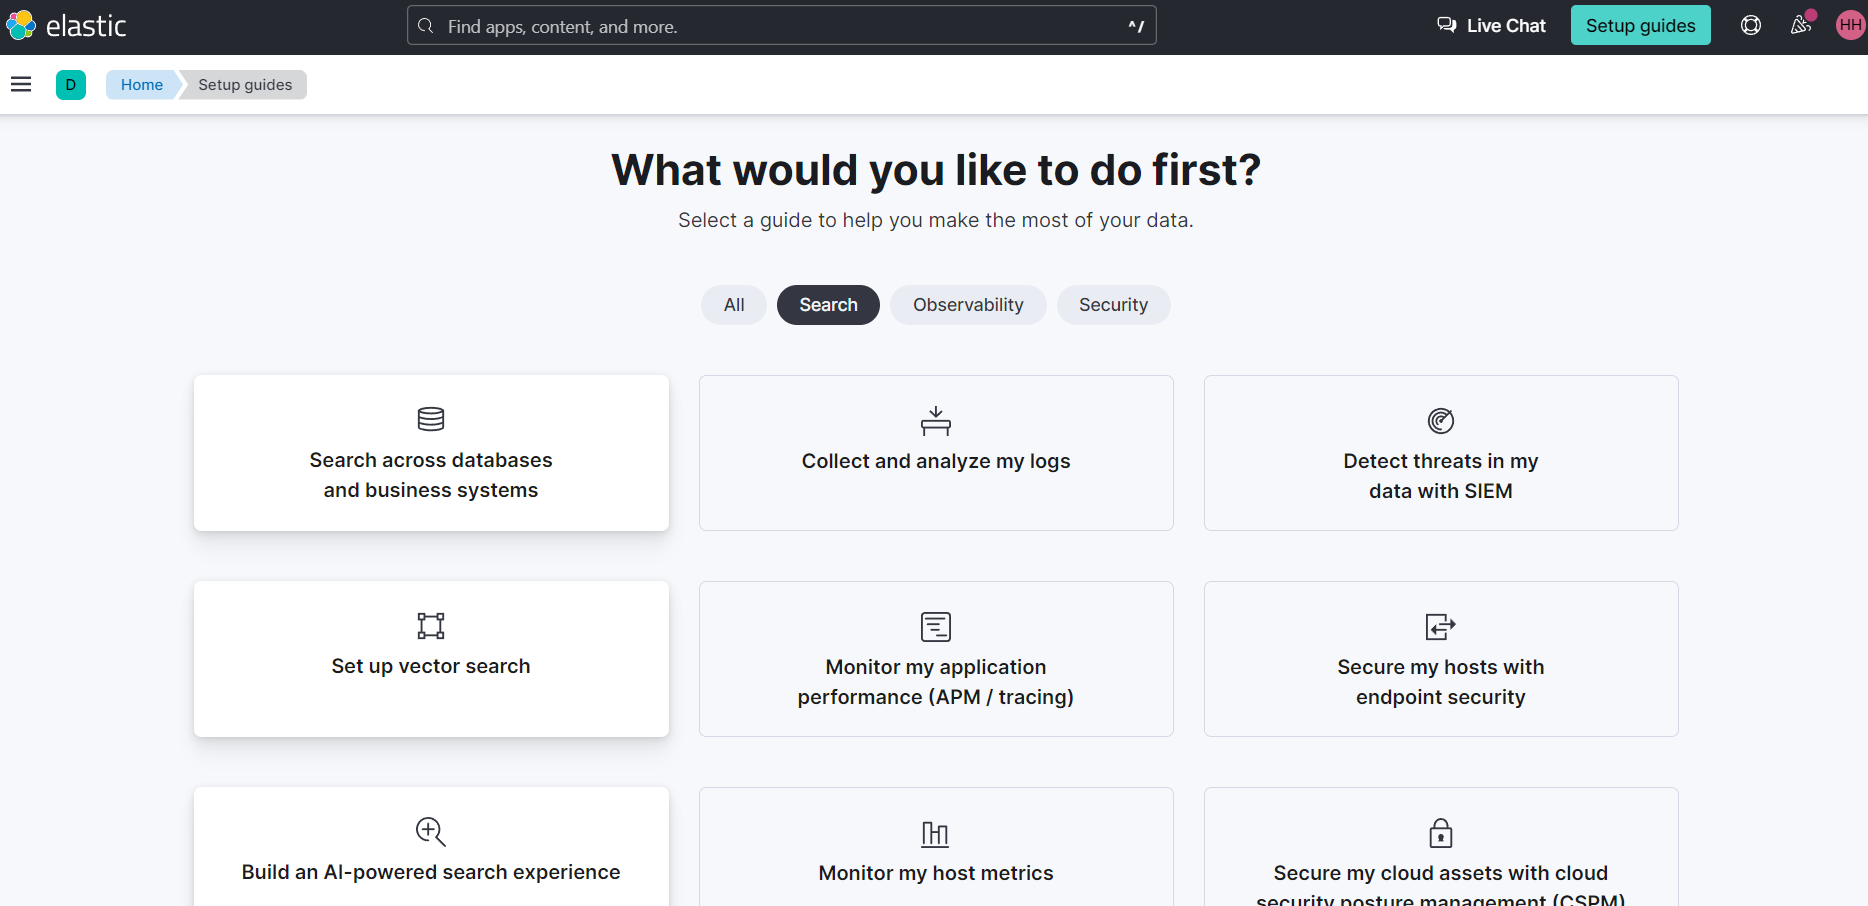
Task: Click the green D space selector
Action: [71, 85]
